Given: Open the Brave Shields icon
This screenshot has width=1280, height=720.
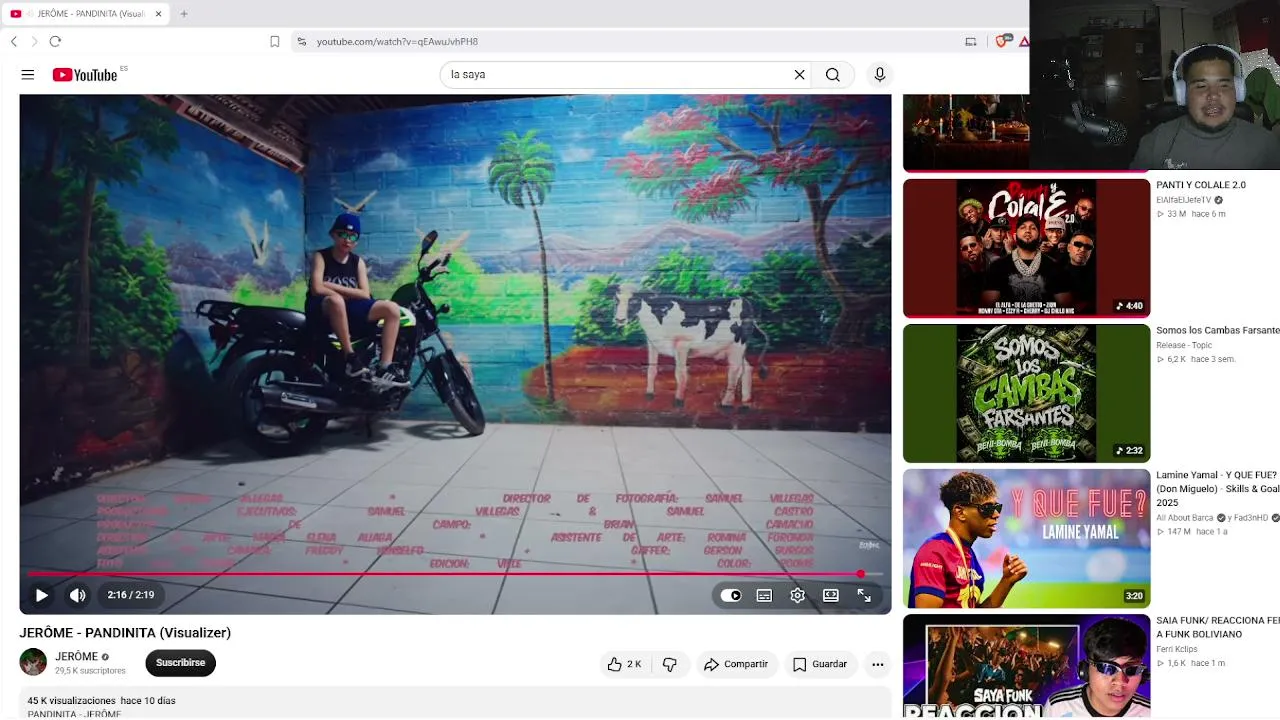Looking at the screenshot, I should click(x=1001, y=41).
